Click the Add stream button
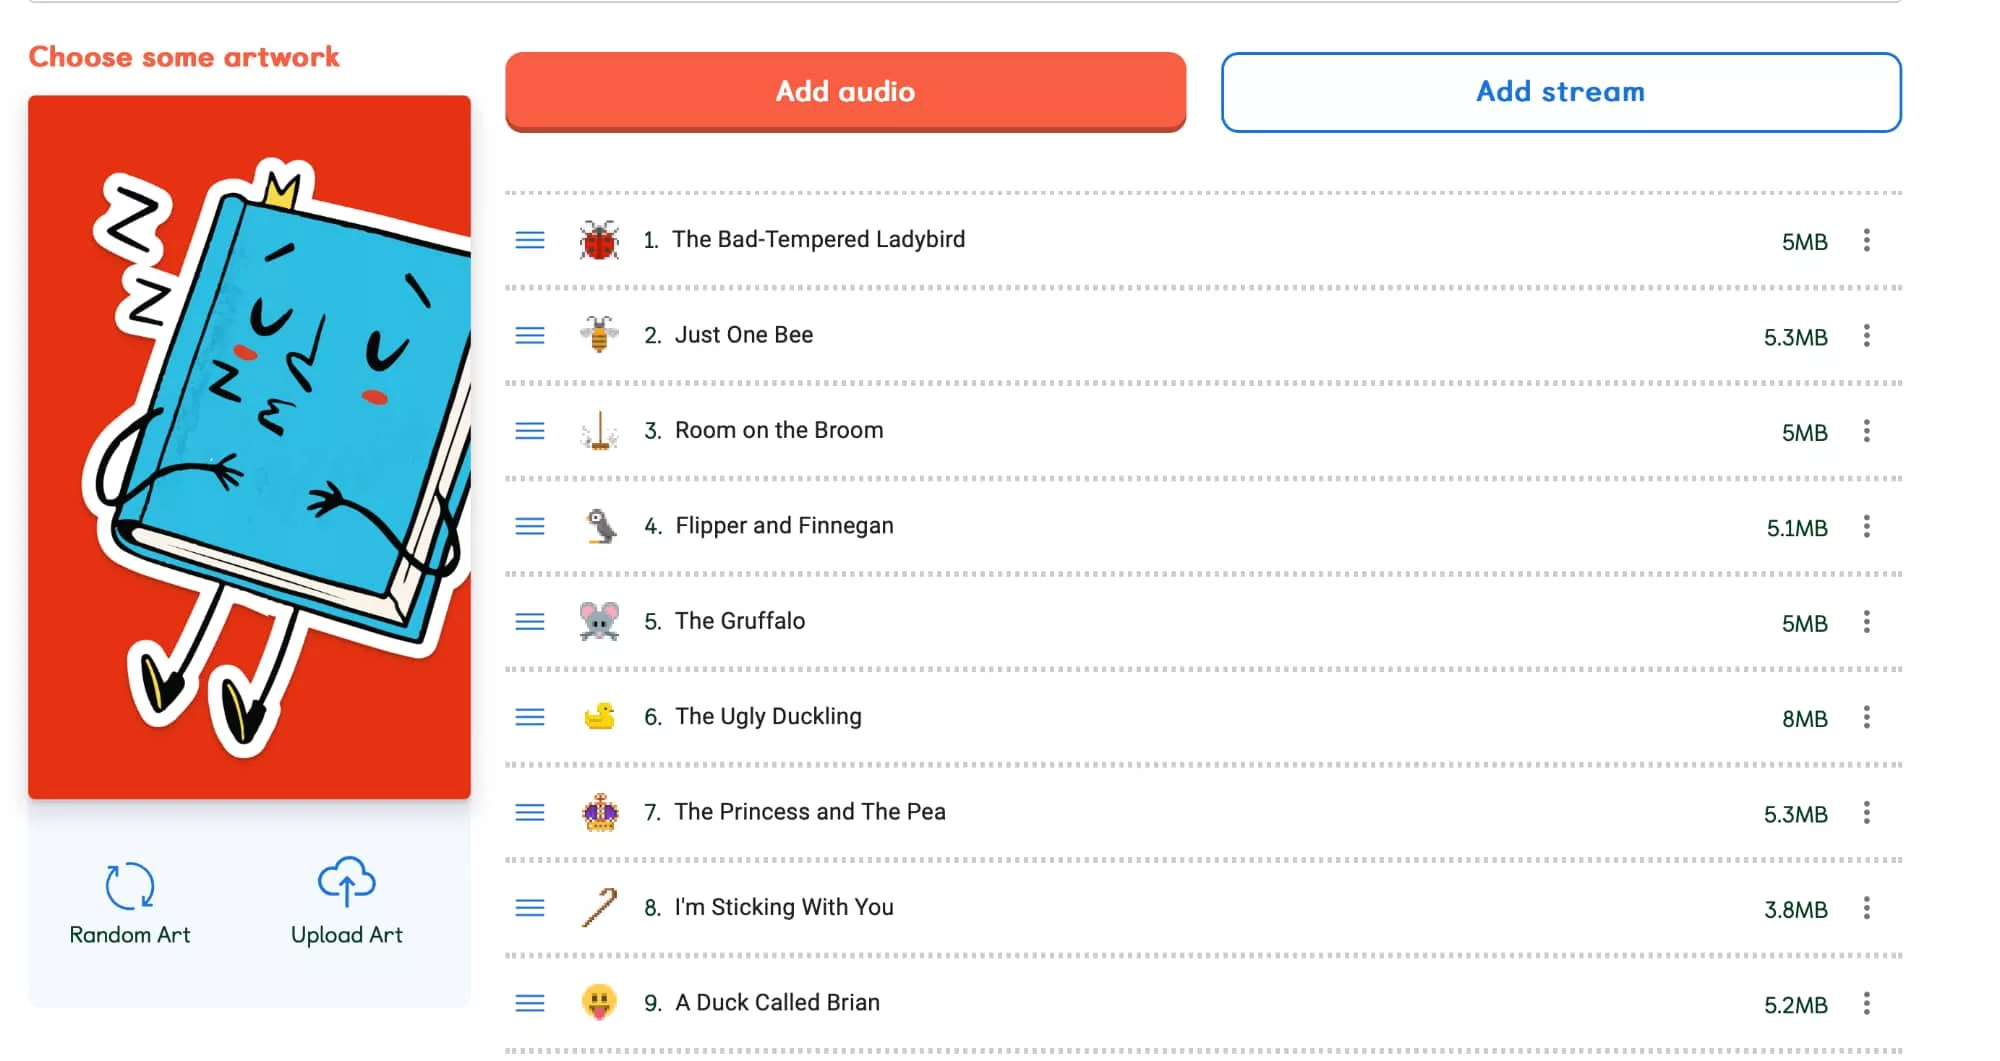This screenshot has height=1061, width=2000. [x=1560, y=92]
